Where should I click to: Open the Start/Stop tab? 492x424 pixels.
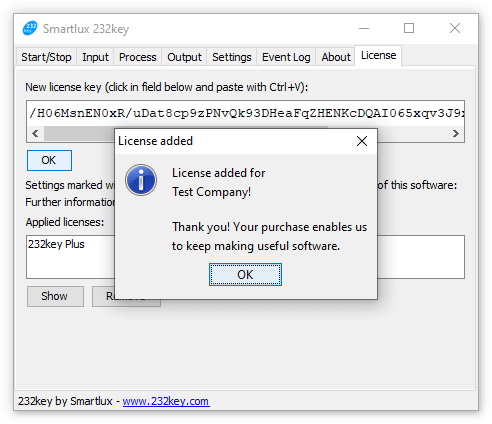tap(46, 57)
